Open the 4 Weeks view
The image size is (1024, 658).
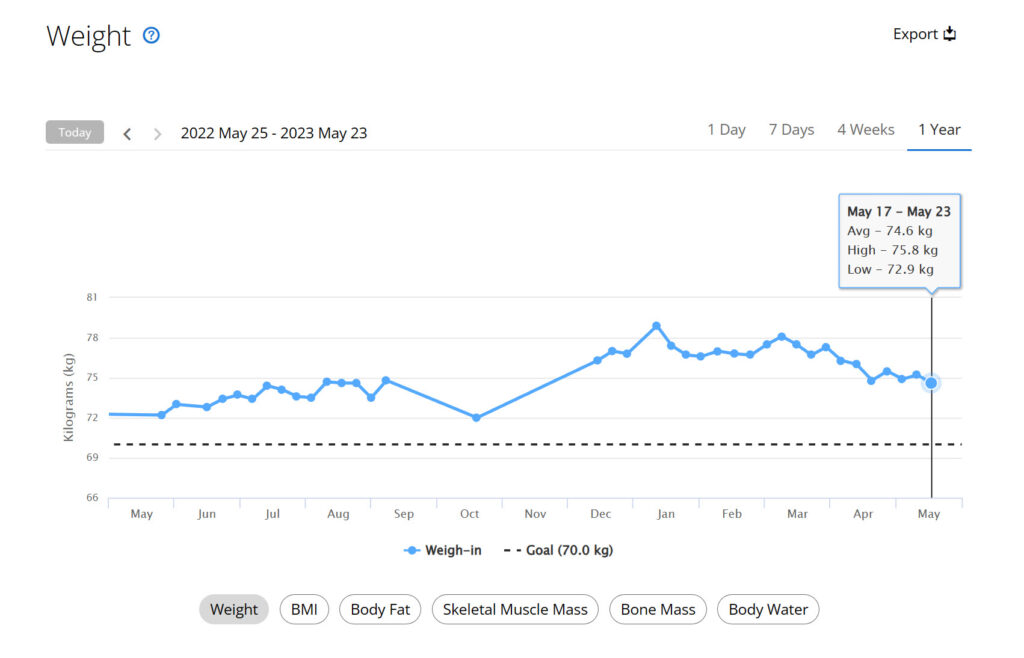pyautogui.click(x=865, y=129)
